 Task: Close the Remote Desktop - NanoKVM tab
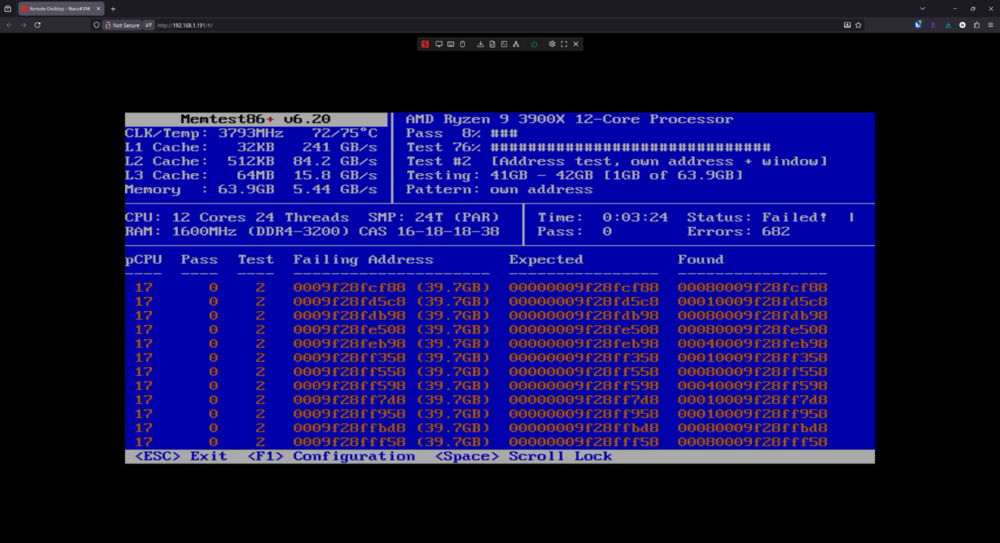pos(98,8)
